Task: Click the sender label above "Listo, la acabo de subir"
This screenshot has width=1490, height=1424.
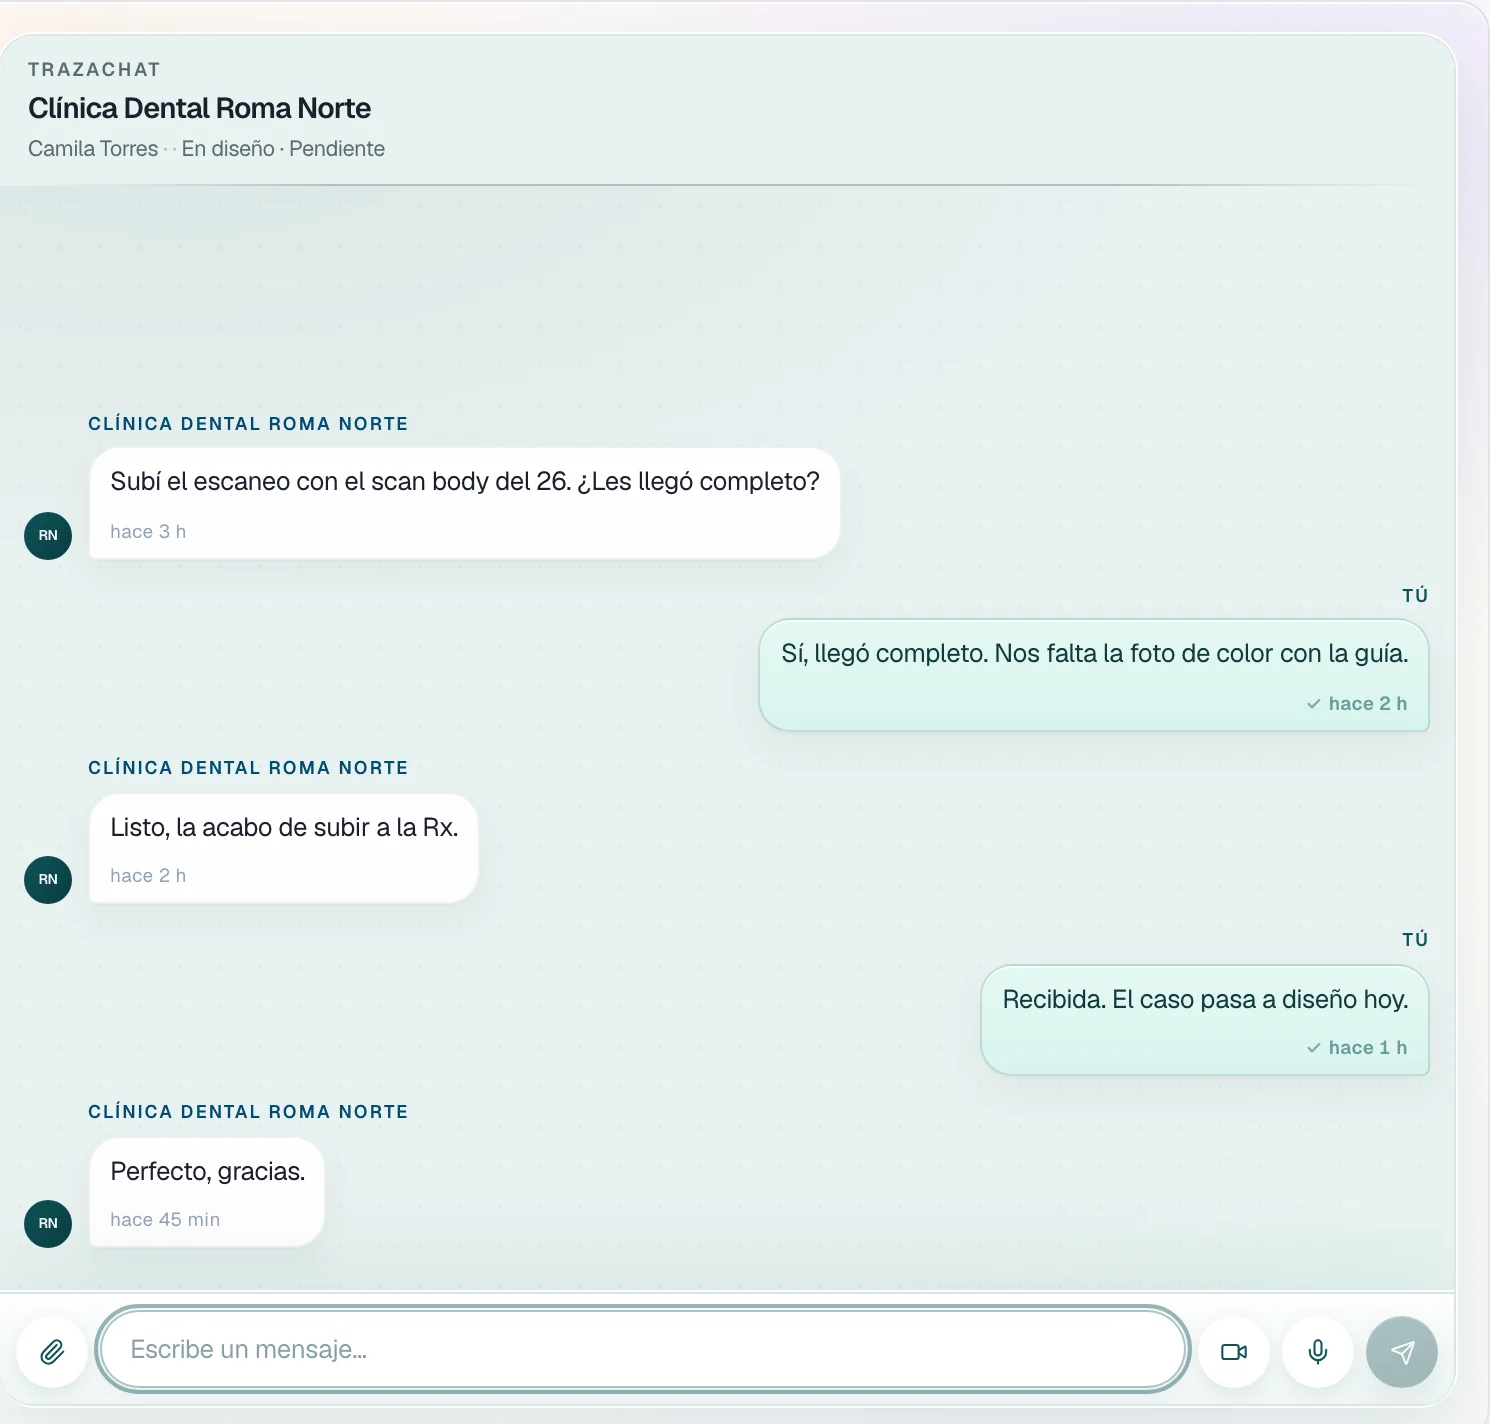Action: pyautogui.click(x=248, y=768)
